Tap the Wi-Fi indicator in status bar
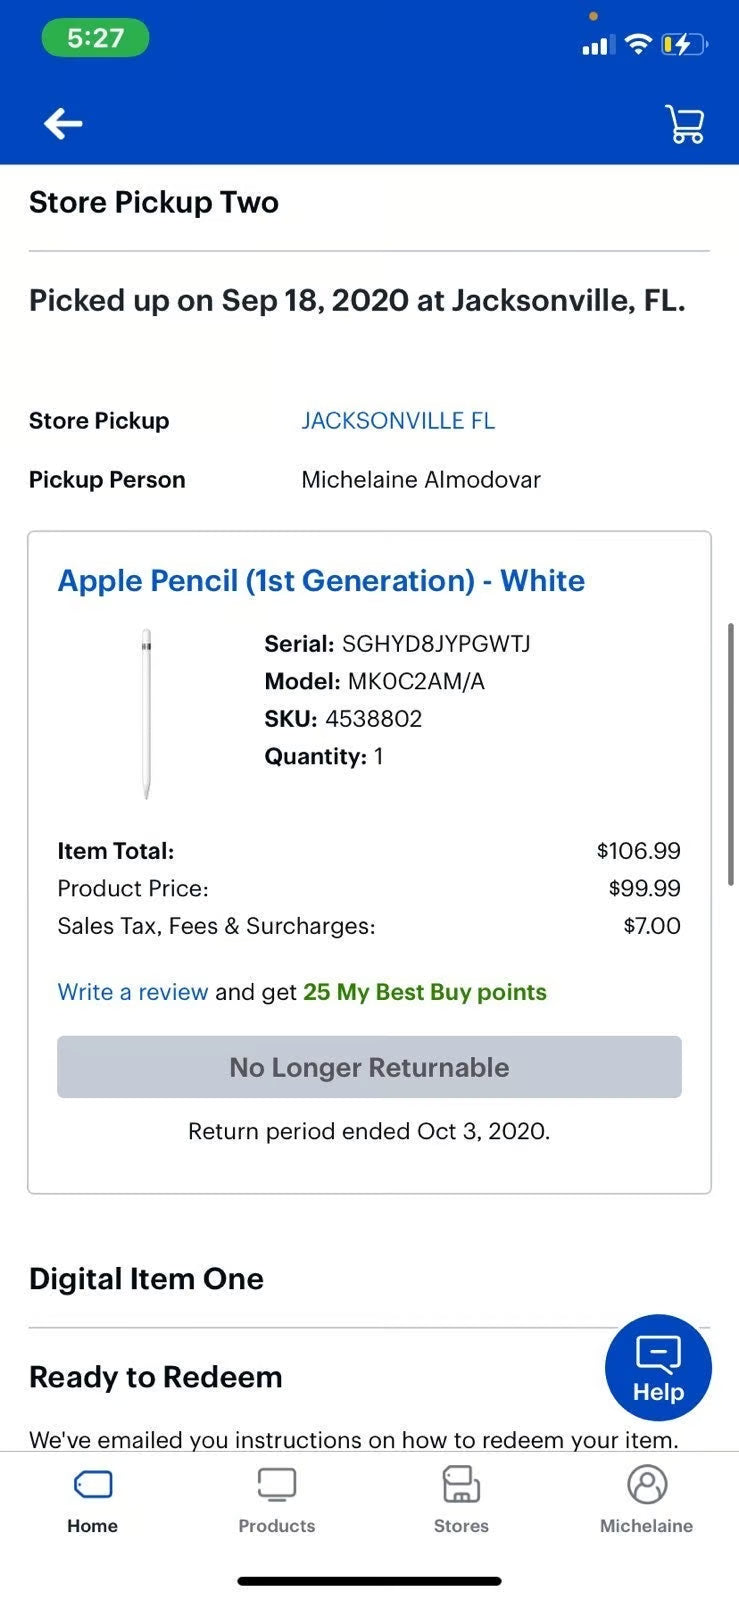 638,44
